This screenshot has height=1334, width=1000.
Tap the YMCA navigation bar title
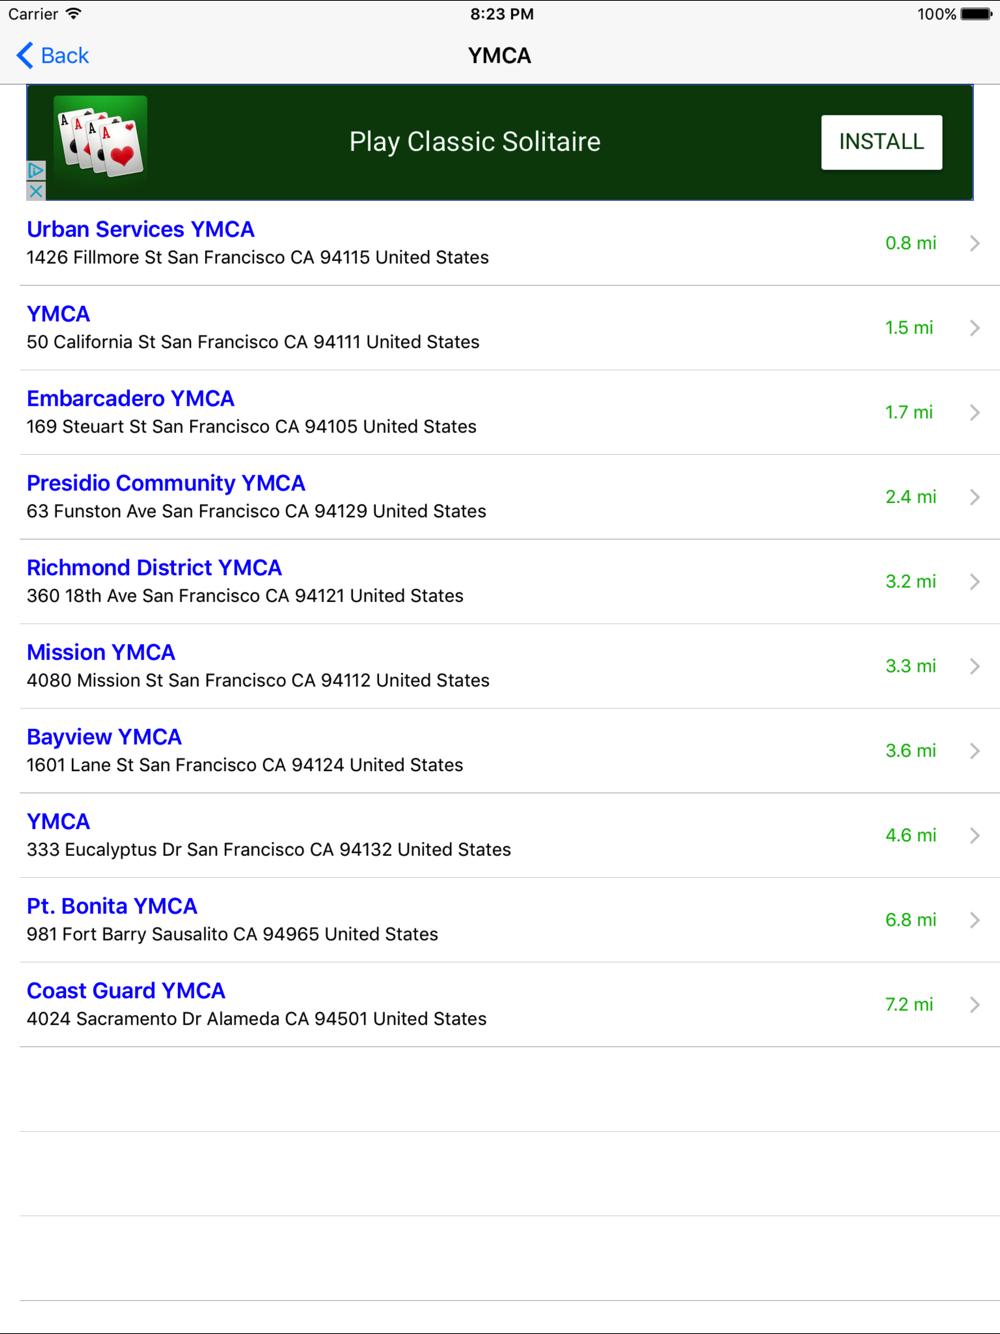point(500,56)
